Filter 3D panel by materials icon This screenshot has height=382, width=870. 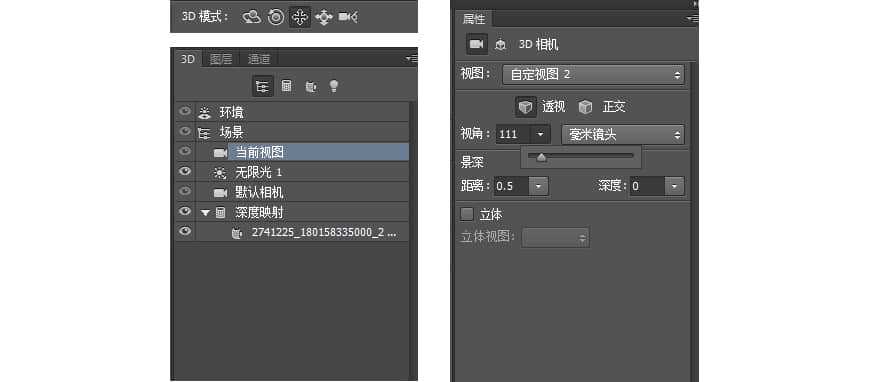tap(311, 86)
